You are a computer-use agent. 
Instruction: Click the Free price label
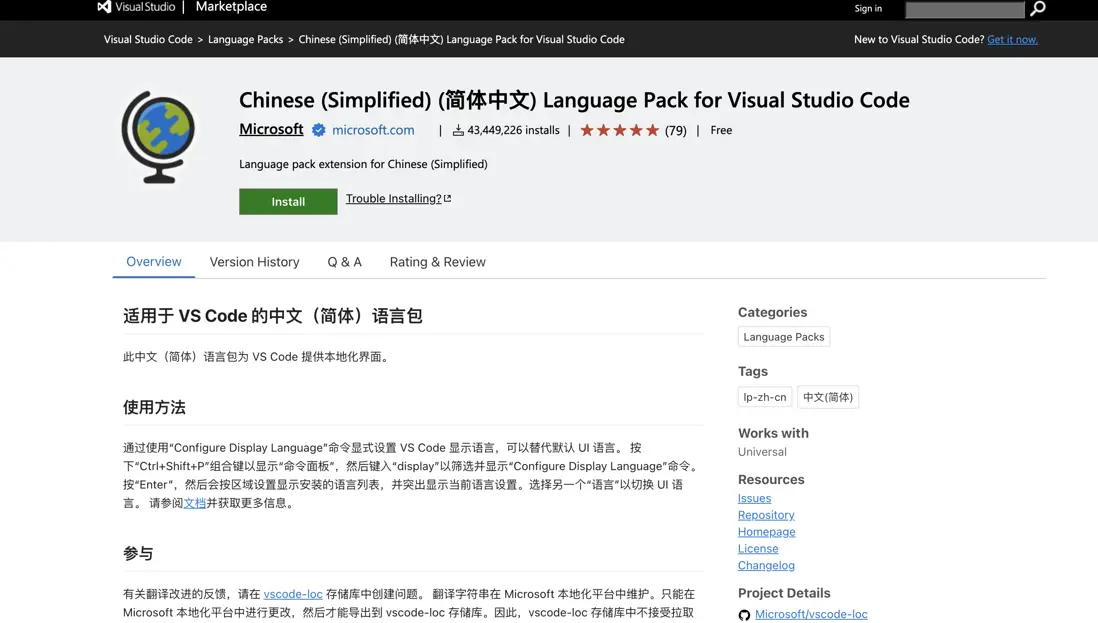(x=721, y=130)
